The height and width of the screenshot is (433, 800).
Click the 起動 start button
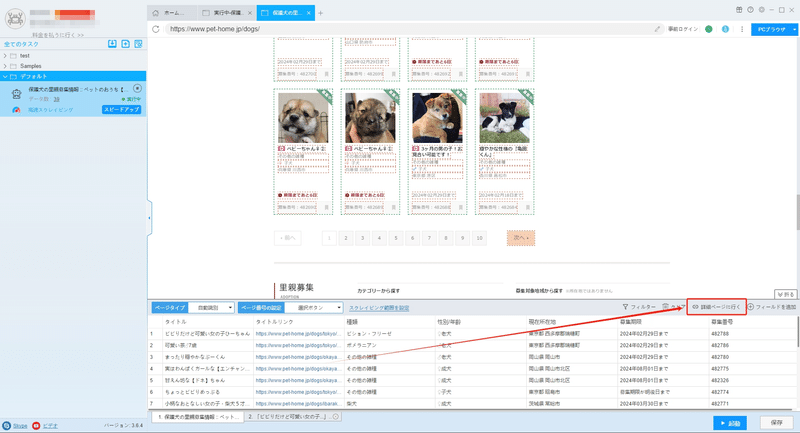tap(730, 423)
